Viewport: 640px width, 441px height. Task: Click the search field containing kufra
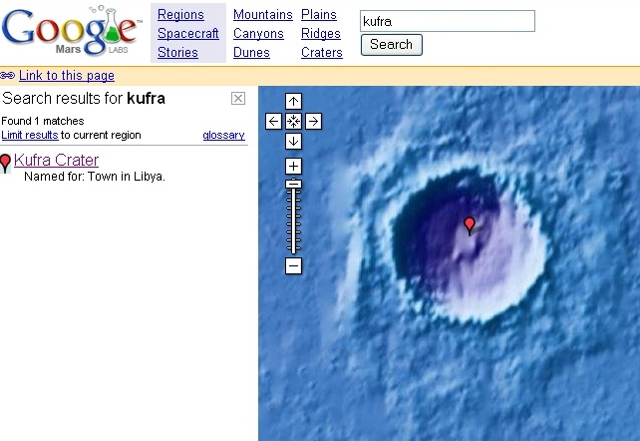point(447,21)
